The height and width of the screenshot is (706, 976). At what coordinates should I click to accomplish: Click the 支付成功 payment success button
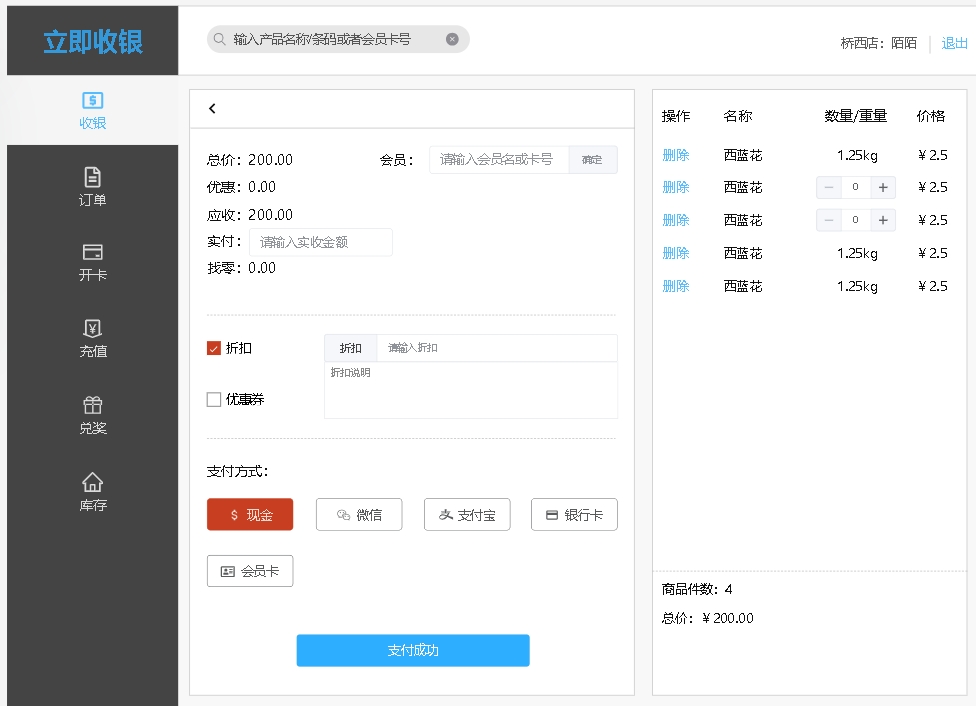(413, 650)
